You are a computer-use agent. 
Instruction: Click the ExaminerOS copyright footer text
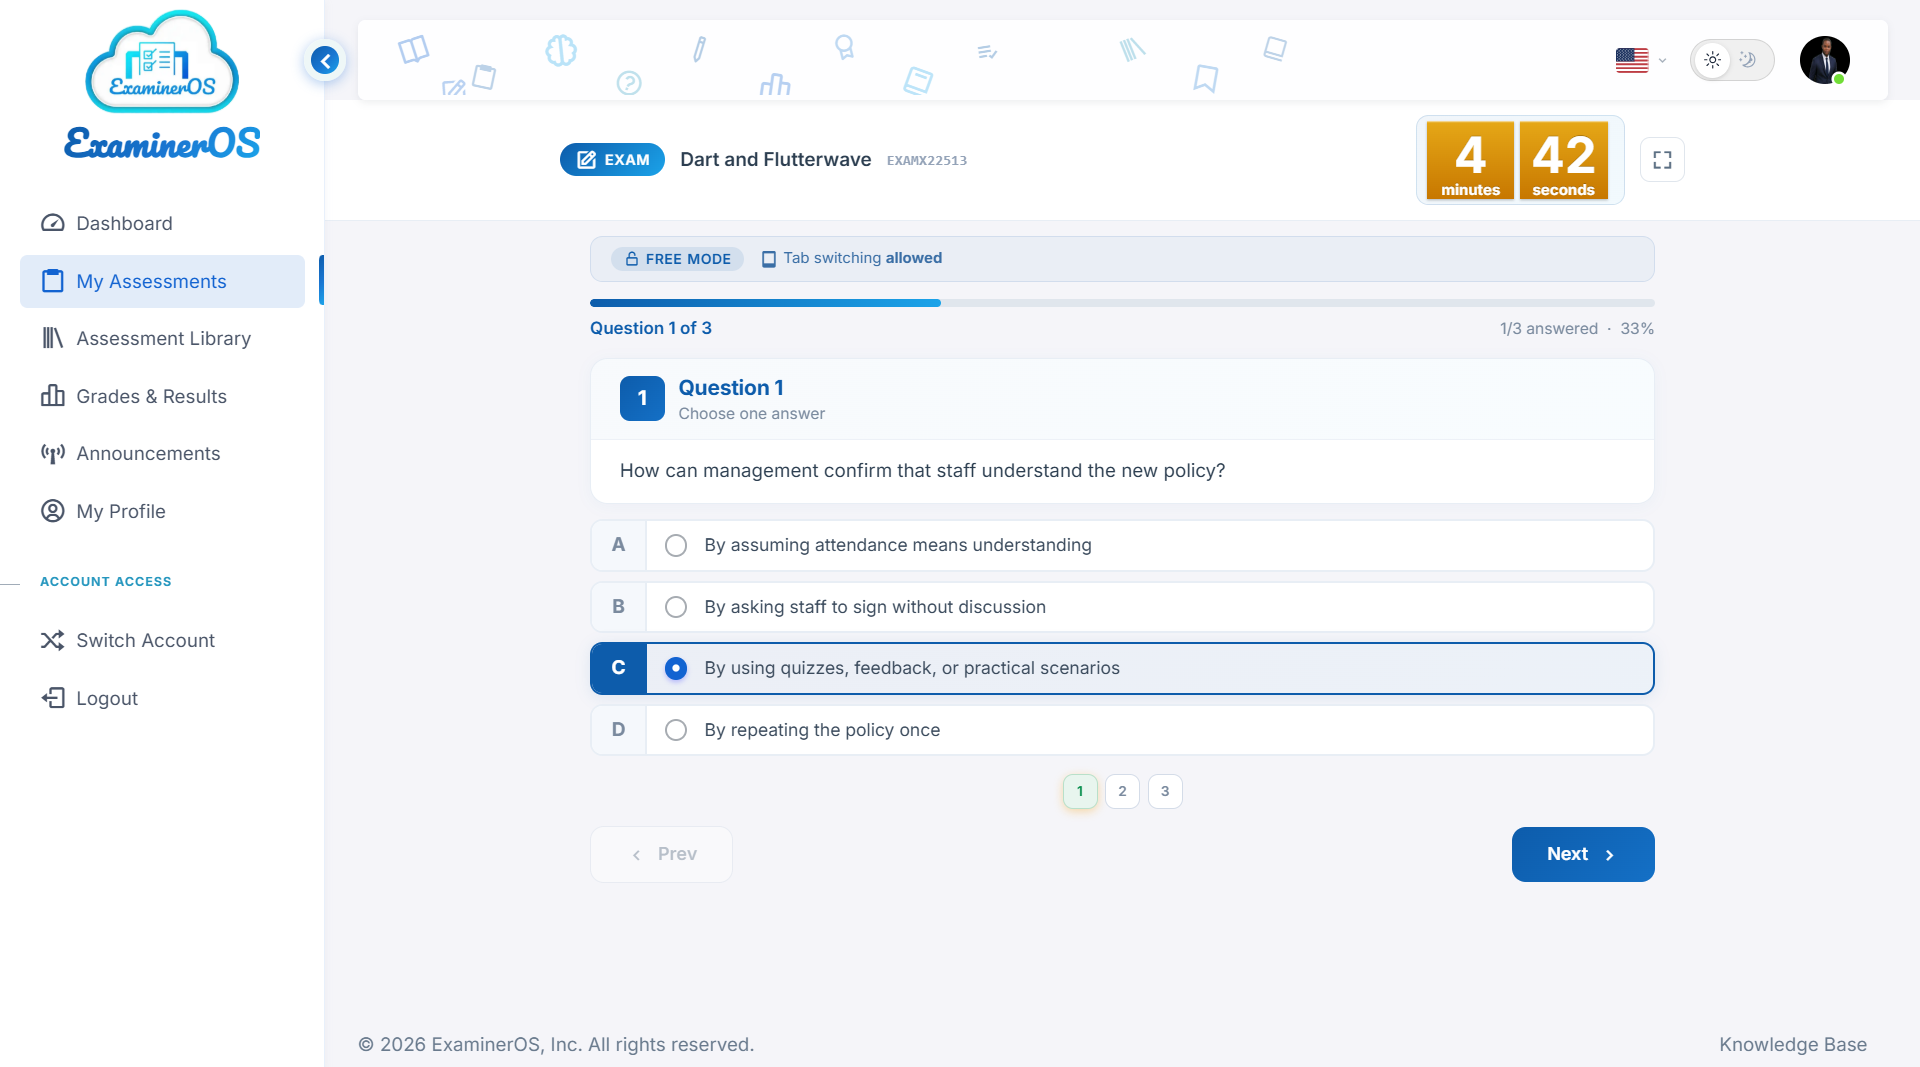(556, 1044)
